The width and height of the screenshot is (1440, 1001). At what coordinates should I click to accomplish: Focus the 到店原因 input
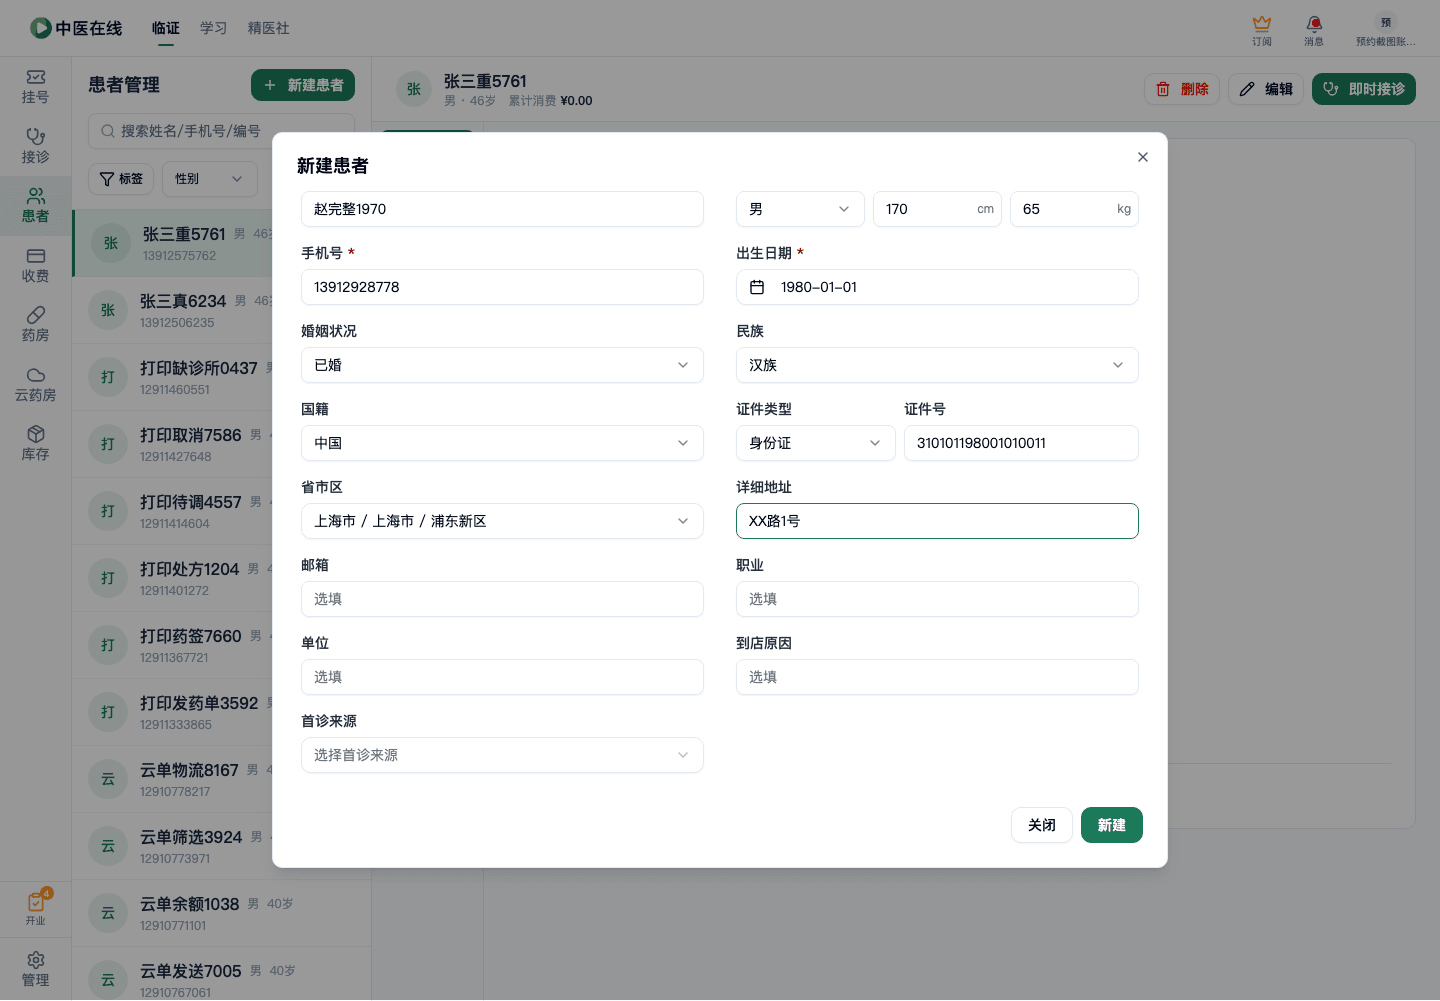coord(937,677)
